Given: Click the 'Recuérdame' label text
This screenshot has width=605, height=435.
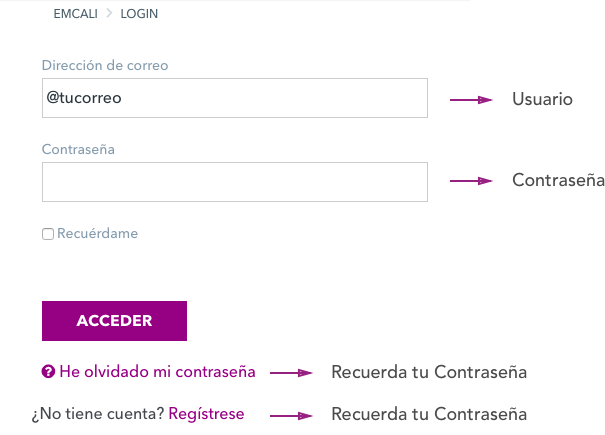Looking at the screenshot, I should point(97,233).
